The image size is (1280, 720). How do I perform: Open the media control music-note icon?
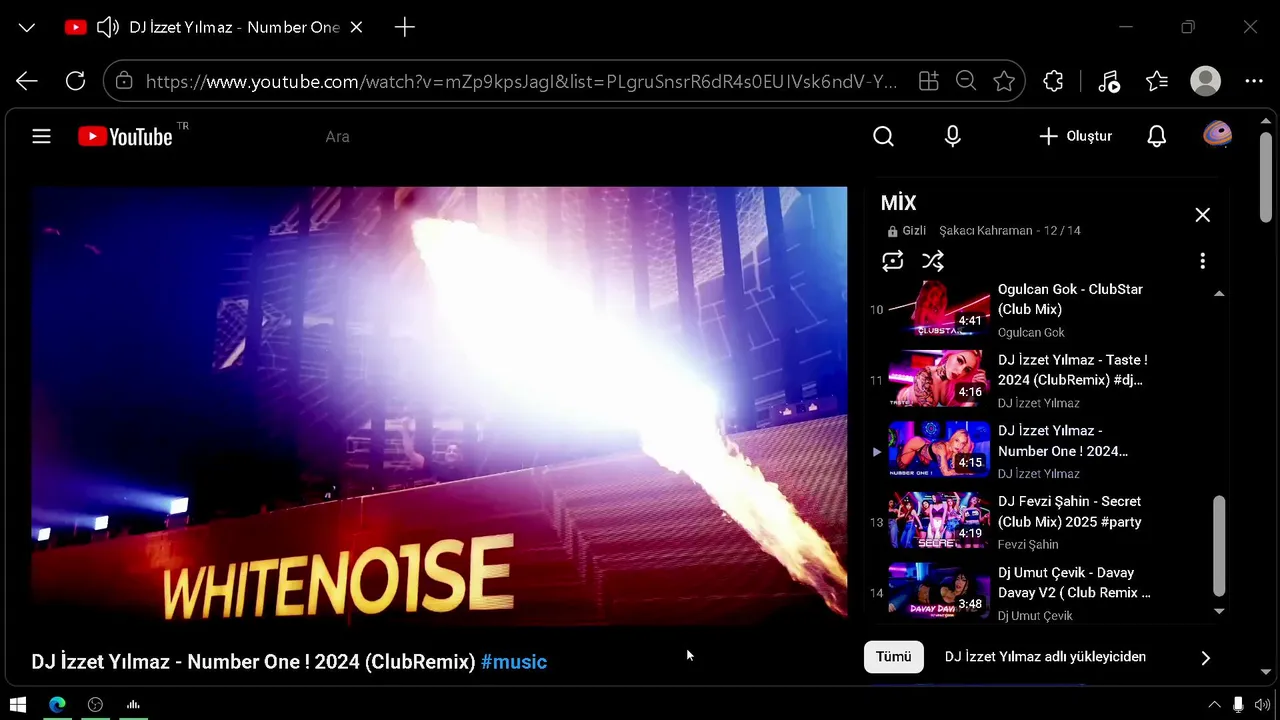(x=1109, y=82)
